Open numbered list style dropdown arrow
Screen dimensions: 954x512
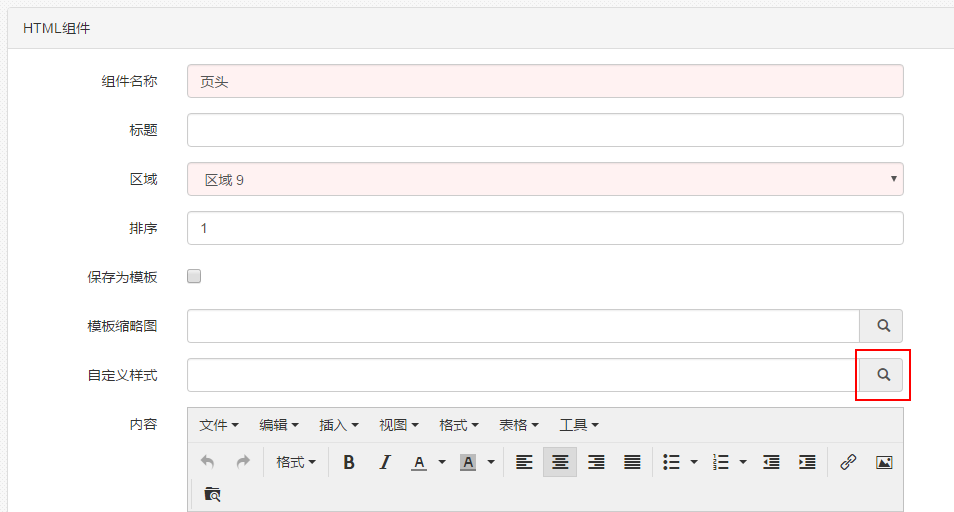[743, 462]
